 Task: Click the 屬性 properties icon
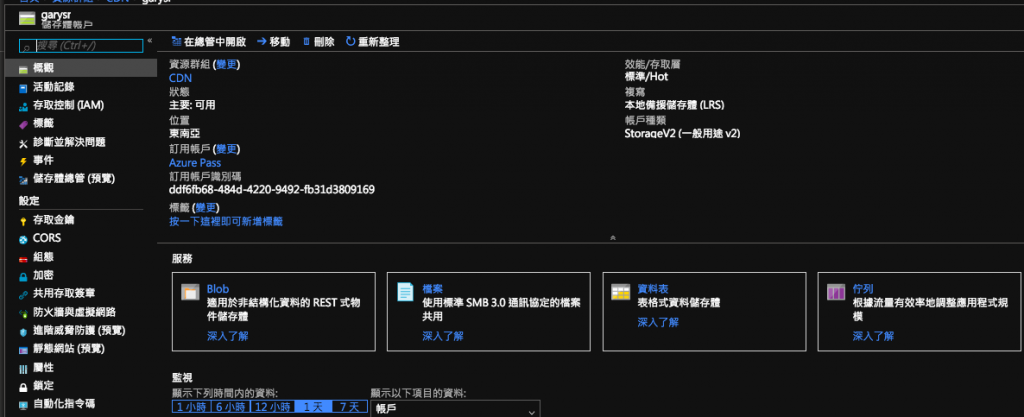pos(24,368)
